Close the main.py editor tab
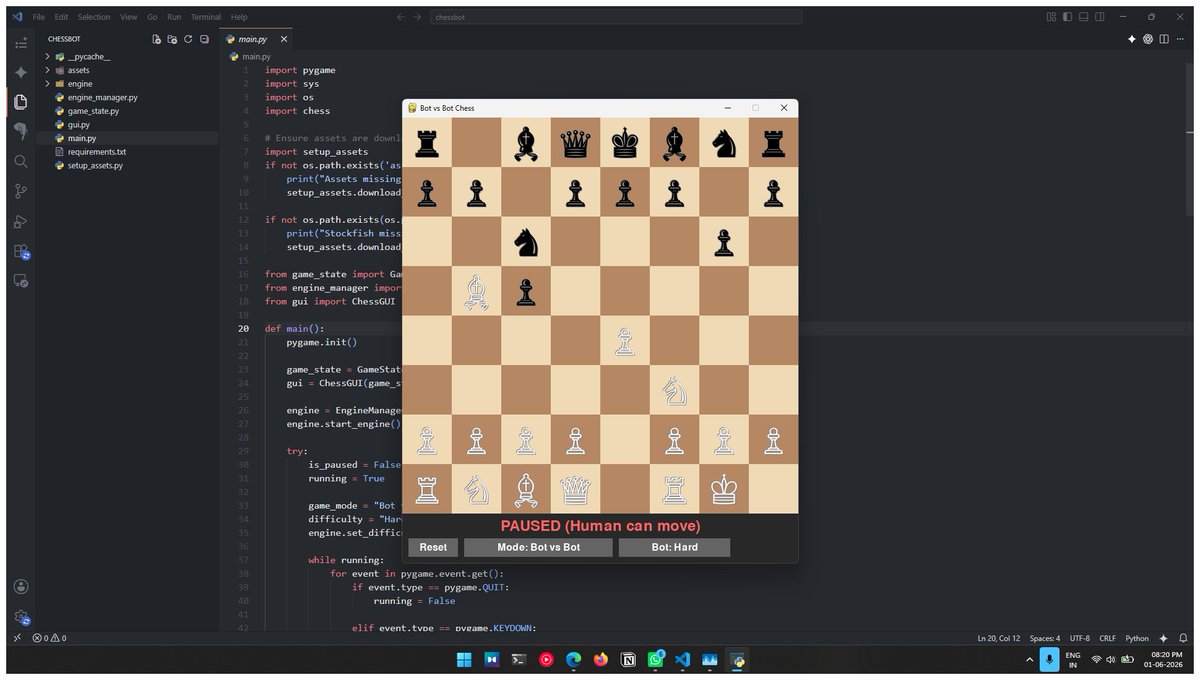The image size is (1200, 680). (284, 39)
